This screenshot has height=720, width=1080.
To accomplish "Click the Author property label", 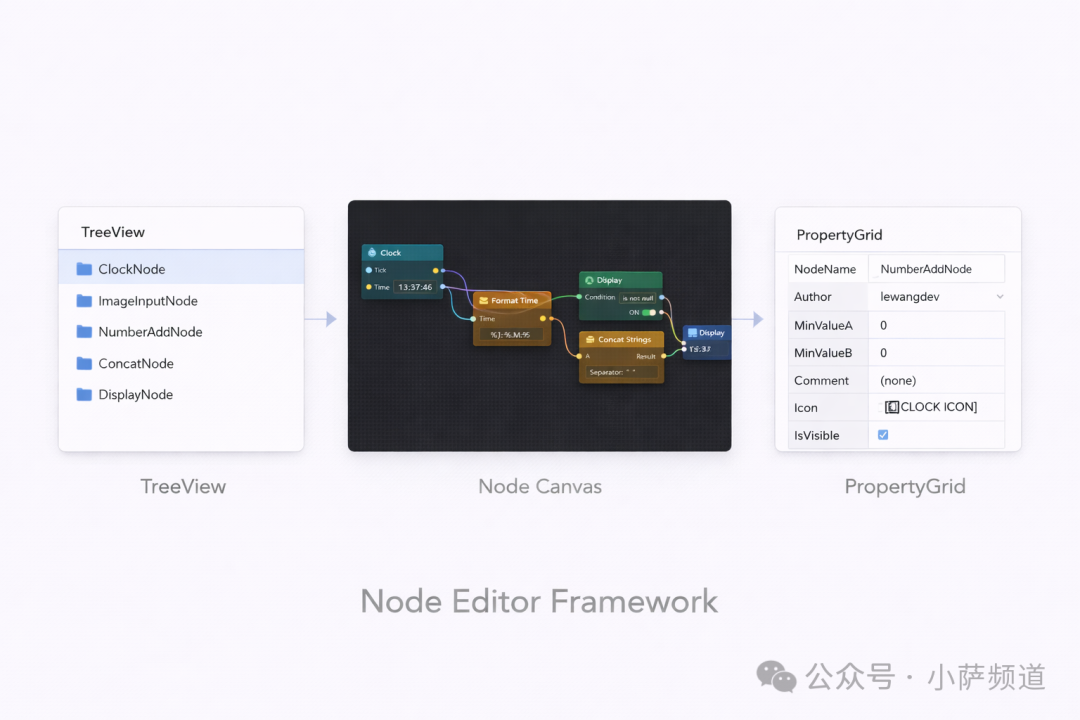I will coord(813,297).
